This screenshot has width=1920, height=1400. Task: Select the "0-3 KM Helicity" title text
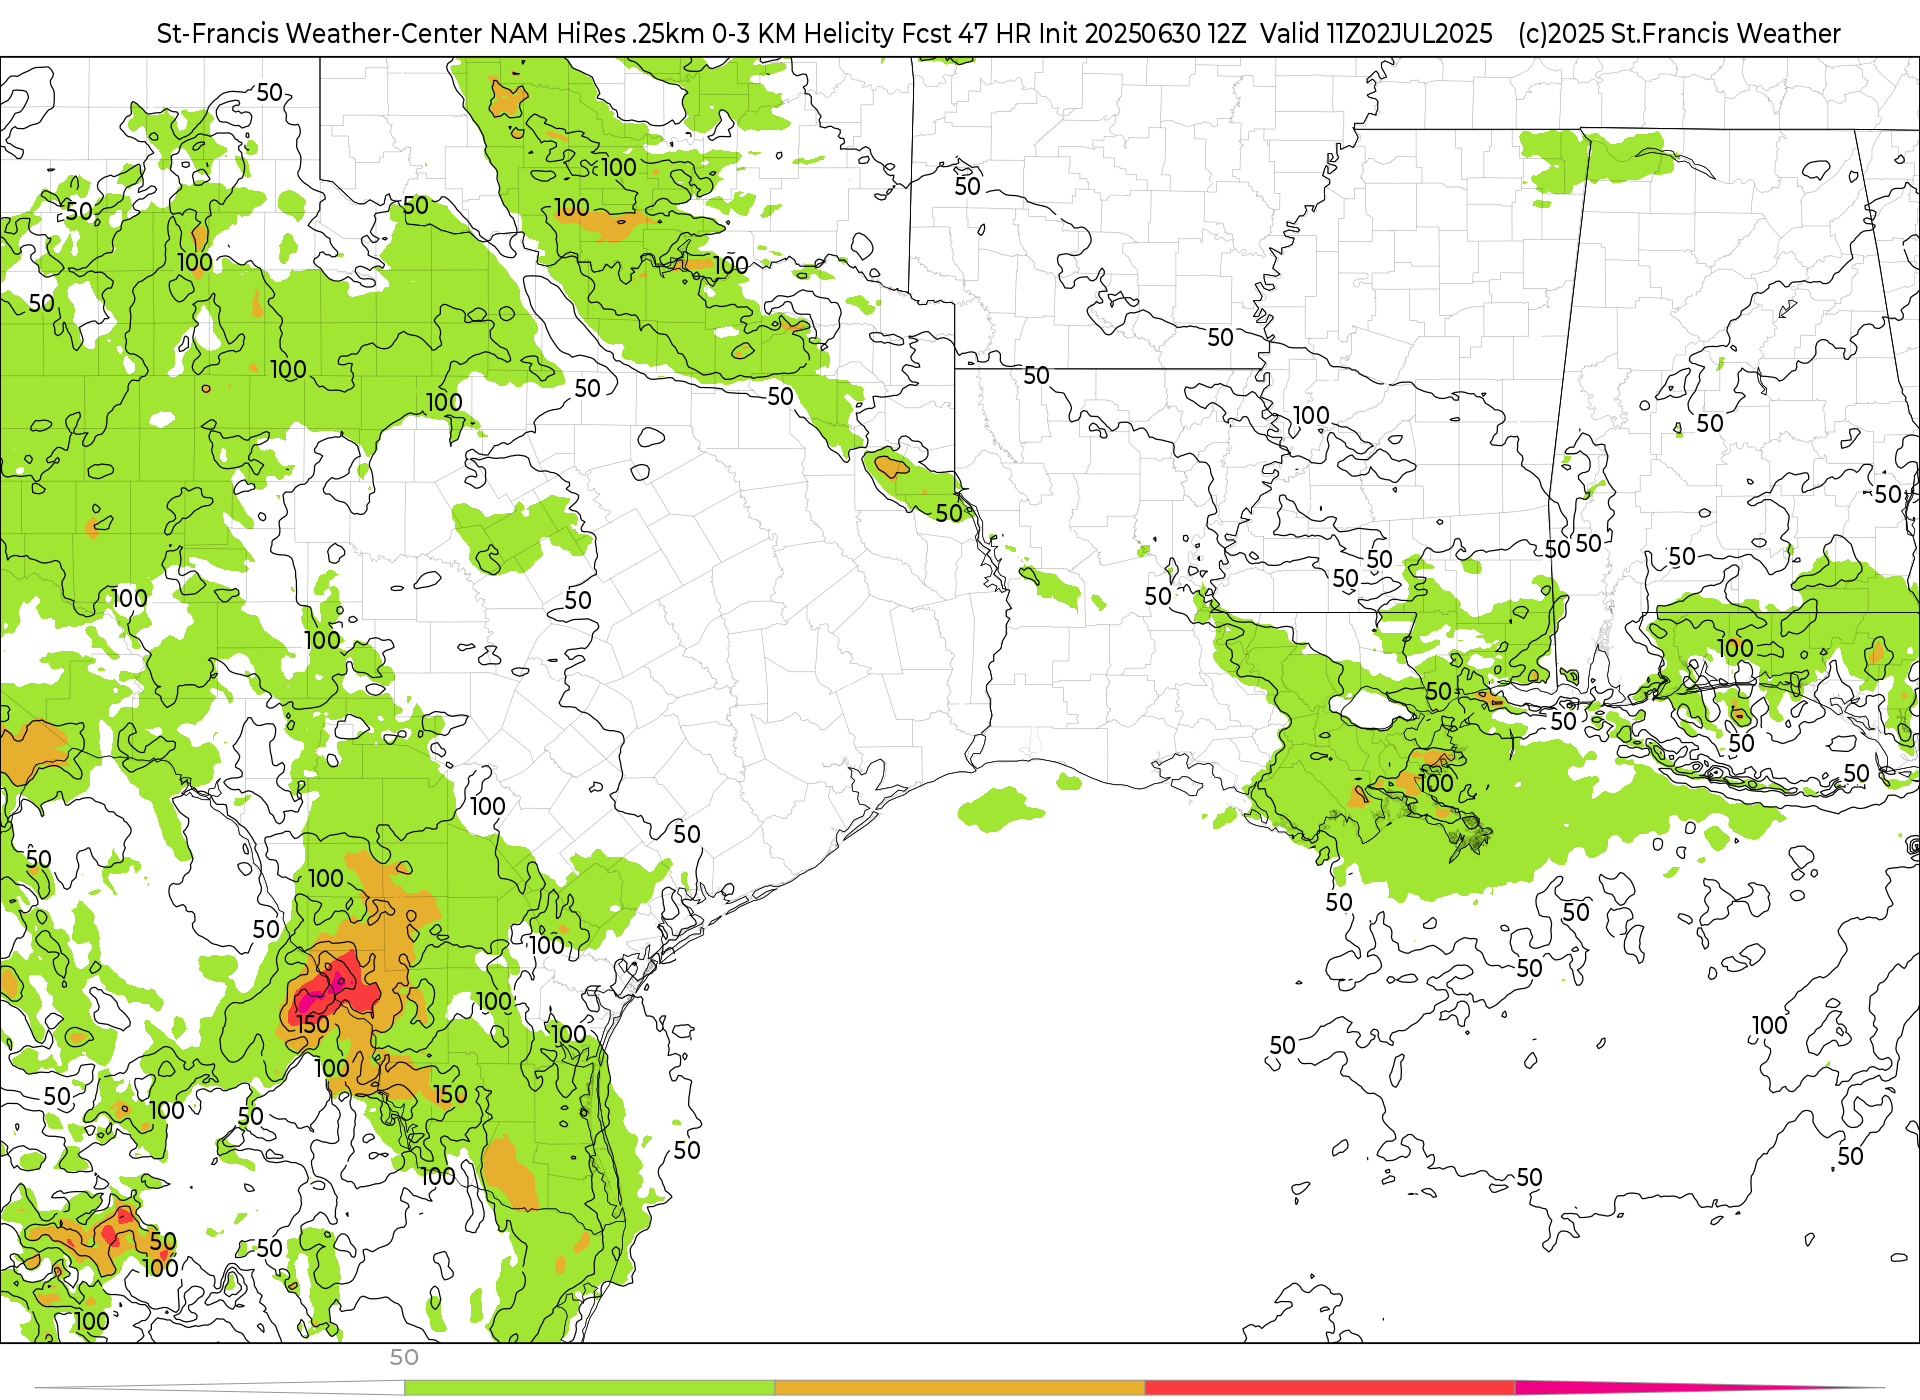point(803,34)
